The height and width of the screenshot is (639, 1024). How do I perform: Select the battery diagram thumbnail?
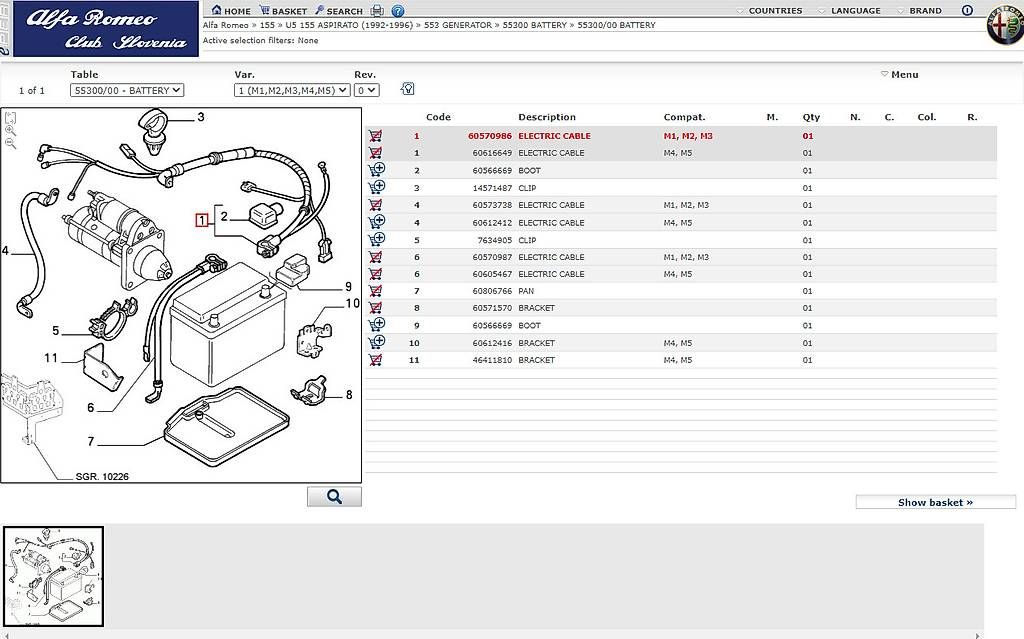click(53, 576)
